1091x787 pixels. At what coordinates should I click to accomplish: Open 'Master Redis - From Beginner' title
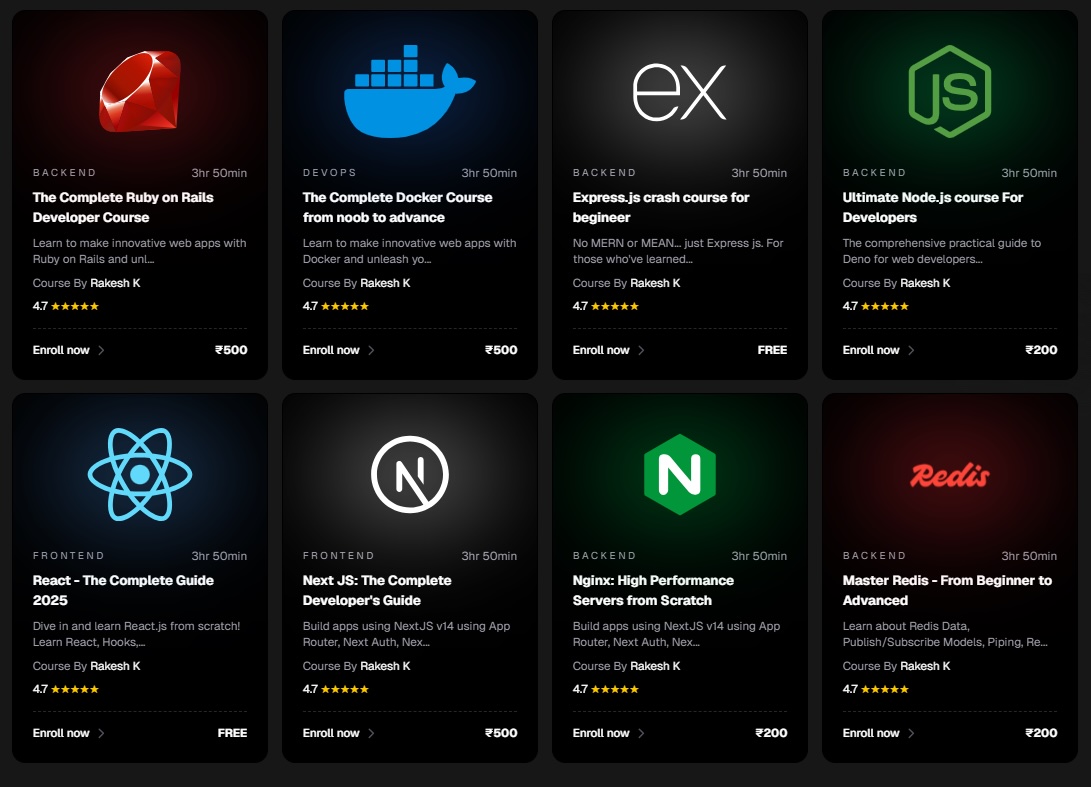(947, 590)
